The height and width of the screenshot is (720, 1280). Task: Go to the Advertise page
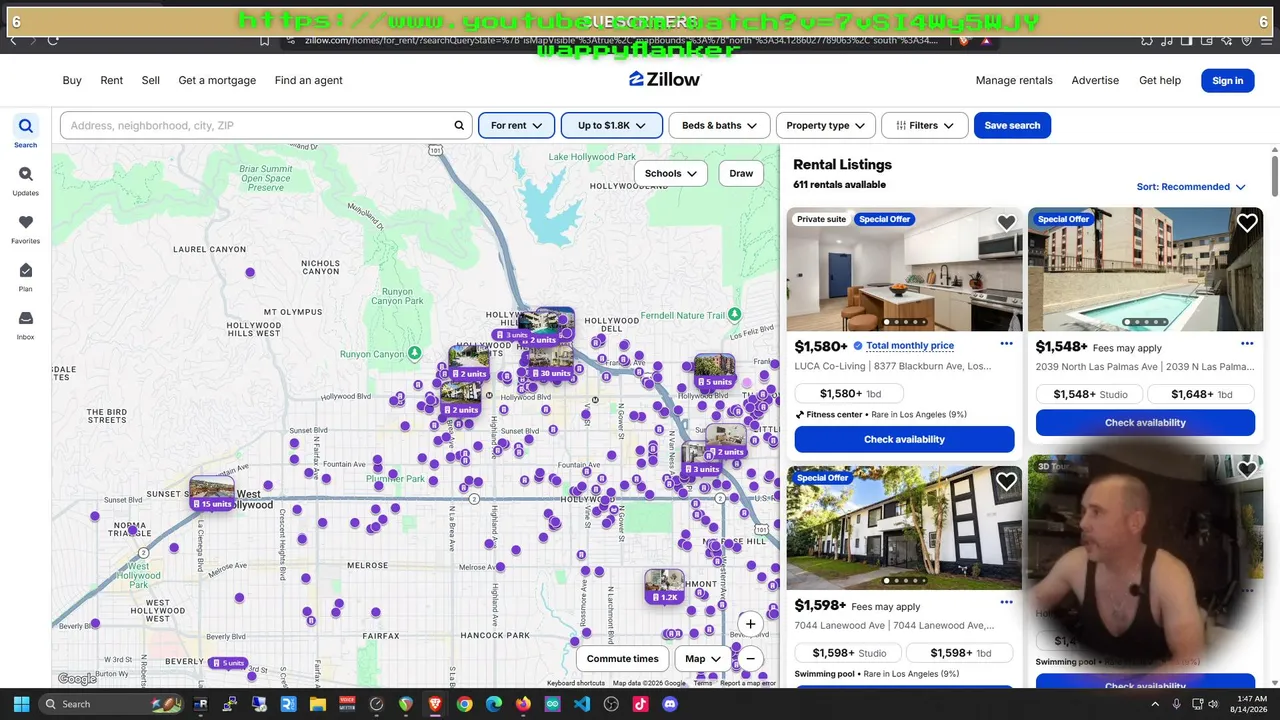(1095, 80)
